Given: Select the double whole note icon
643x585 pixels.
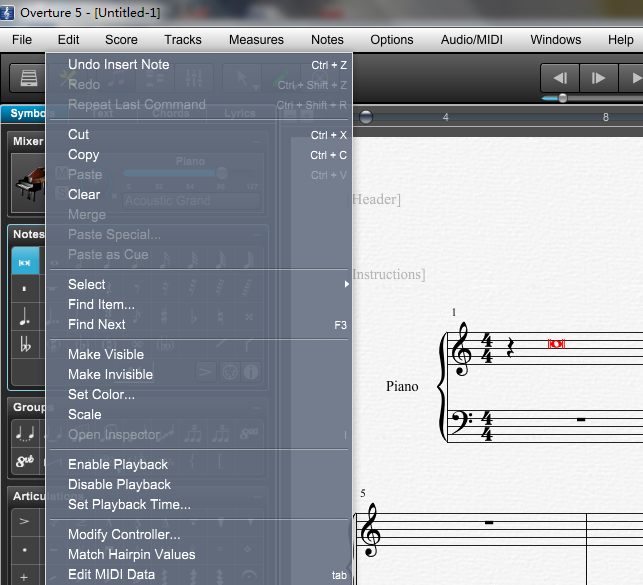Looking at the screenshot, I should (x=25, y=262).
